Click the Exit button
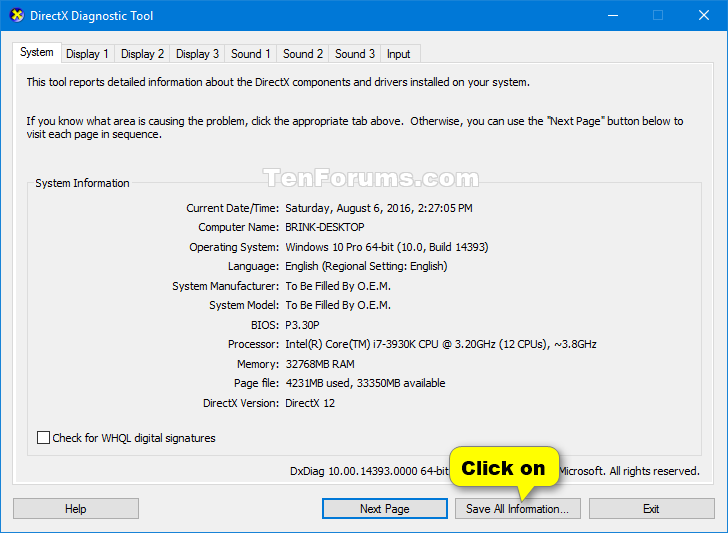This screenshot has width=728, height=533. [x=651, y=509]
